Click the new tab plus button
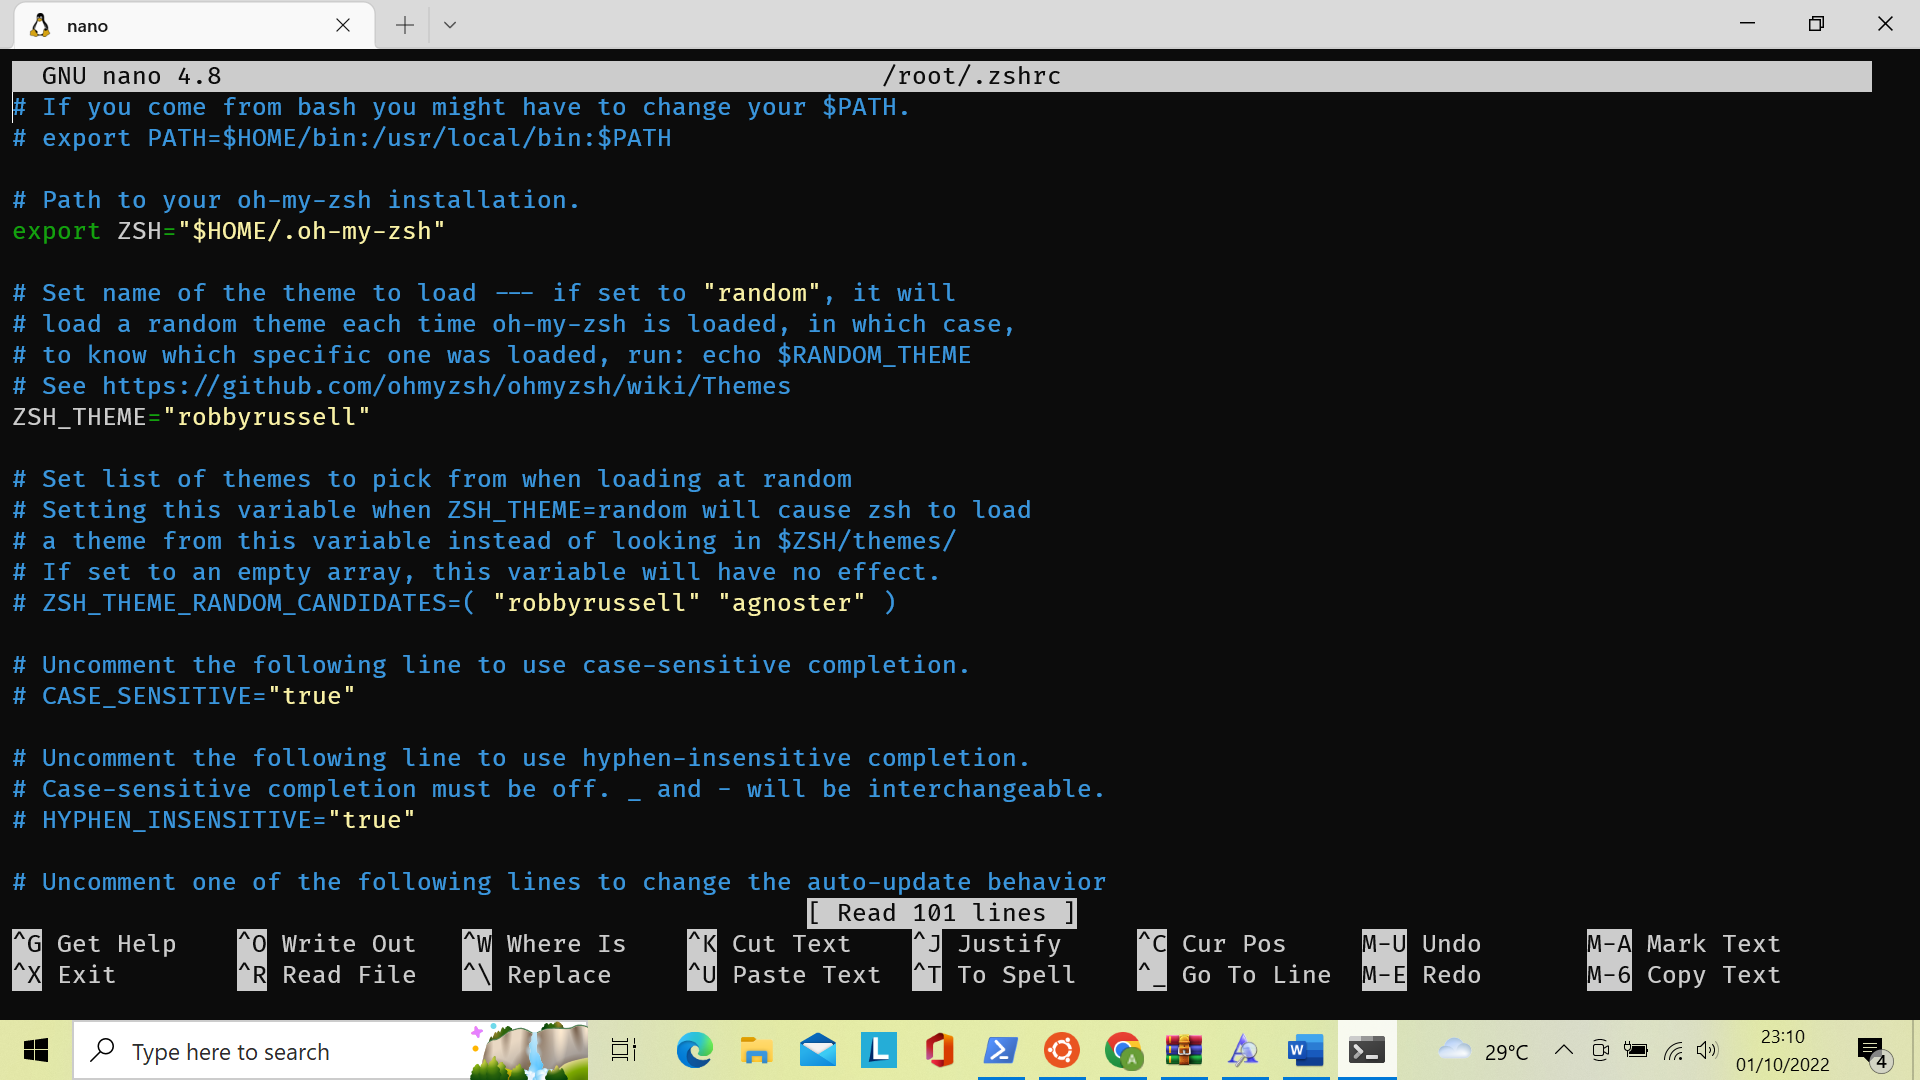This screenshot has height=1080, width=1920. tap(404, 24)
